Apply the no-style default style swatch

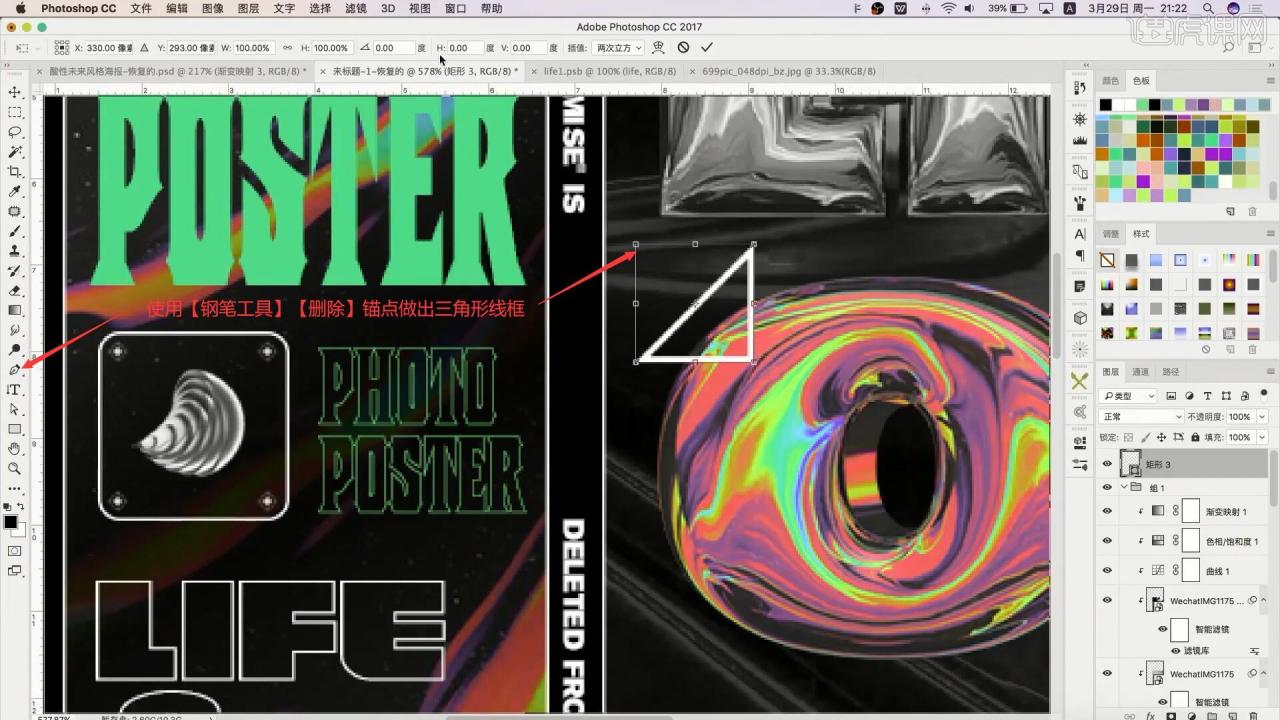point(1107,260)
